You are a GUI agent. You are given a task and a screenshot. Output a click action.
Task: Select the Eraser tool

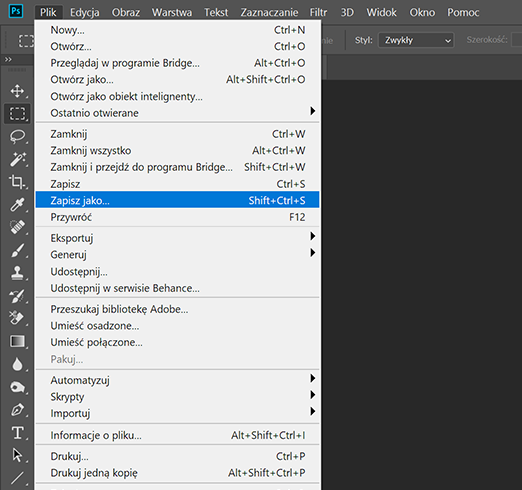click(x=17, y=318)
